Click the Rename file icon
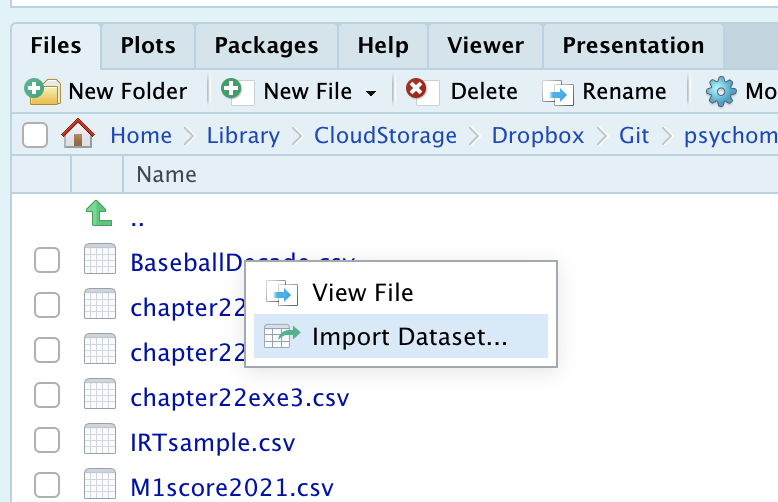 pos(557,92)
